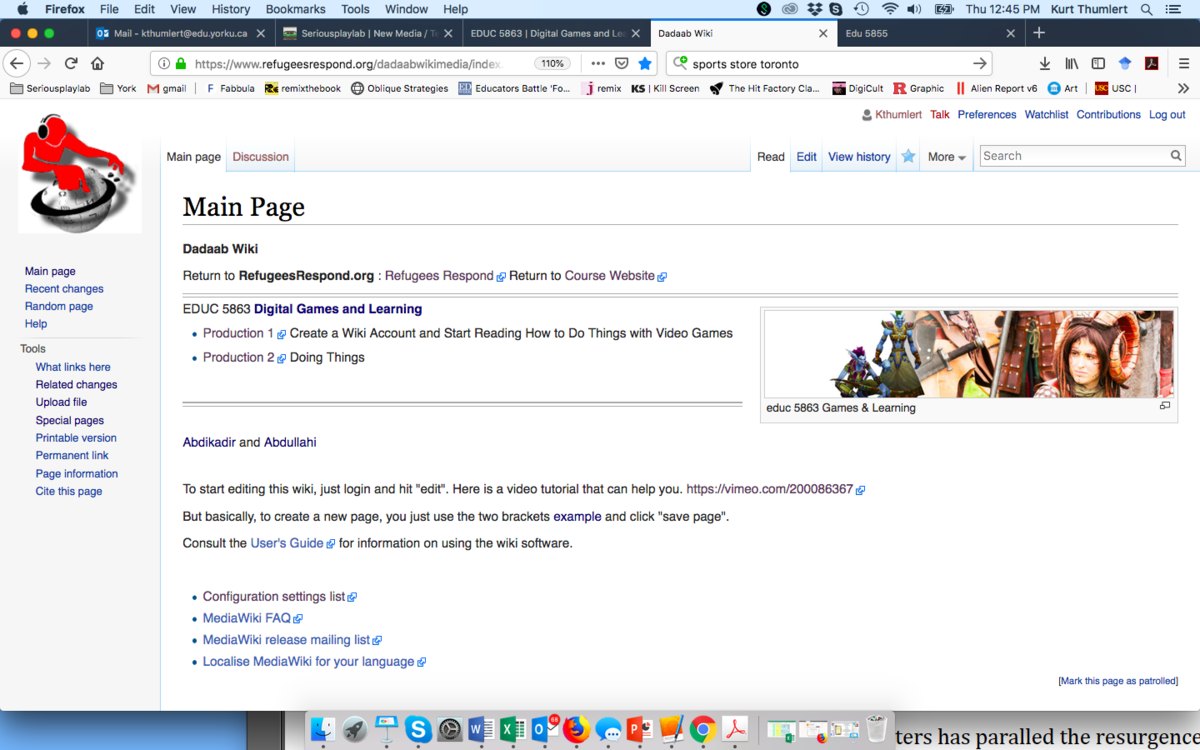
Task: Open the Seriousplaylab bookmarks folder
Action: 50,88
